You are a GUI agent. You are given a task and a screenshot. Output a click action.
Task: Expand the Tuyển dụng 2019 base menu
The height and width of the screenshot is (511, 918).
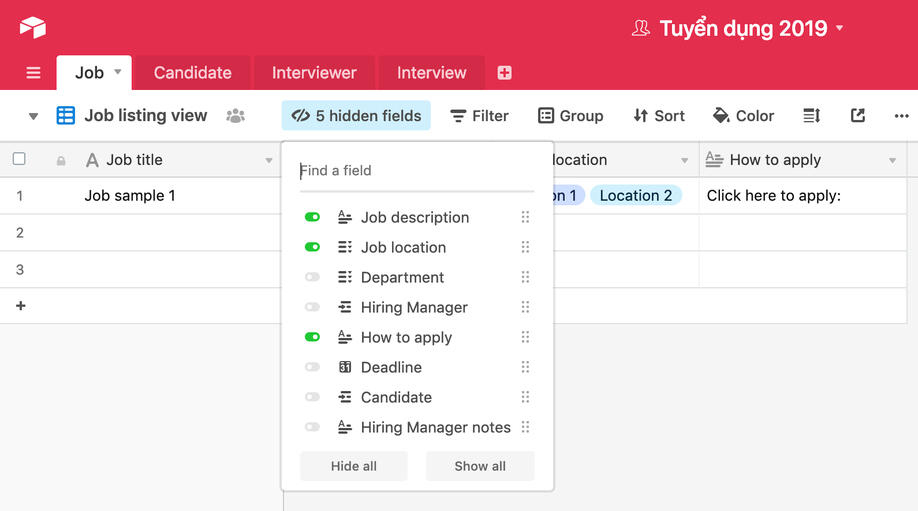(839, 28)
